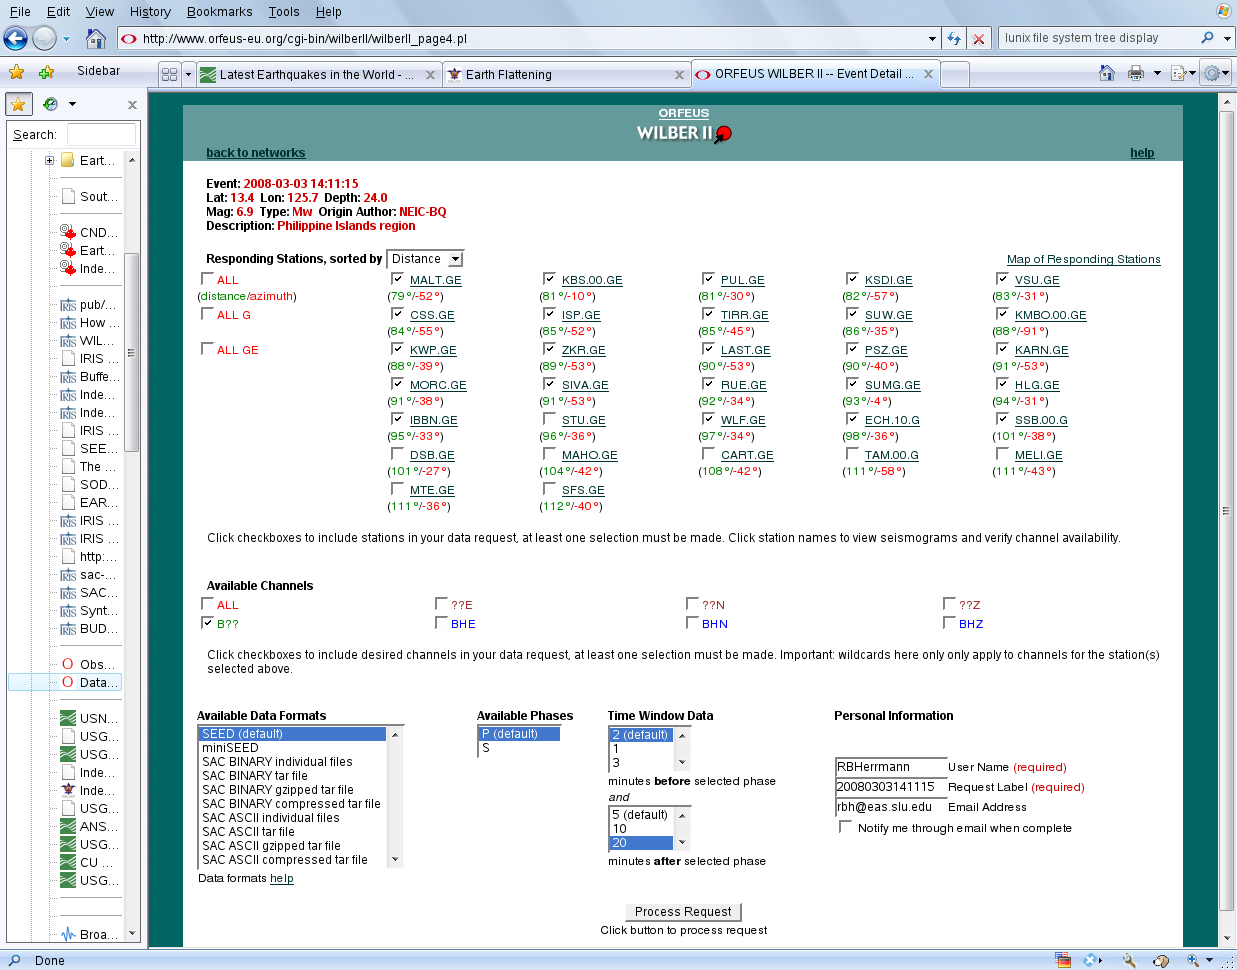Viewport: 1237px width, 970px height.
Task: Enable the CART.GE station checkbox
Action: point(708,454)
